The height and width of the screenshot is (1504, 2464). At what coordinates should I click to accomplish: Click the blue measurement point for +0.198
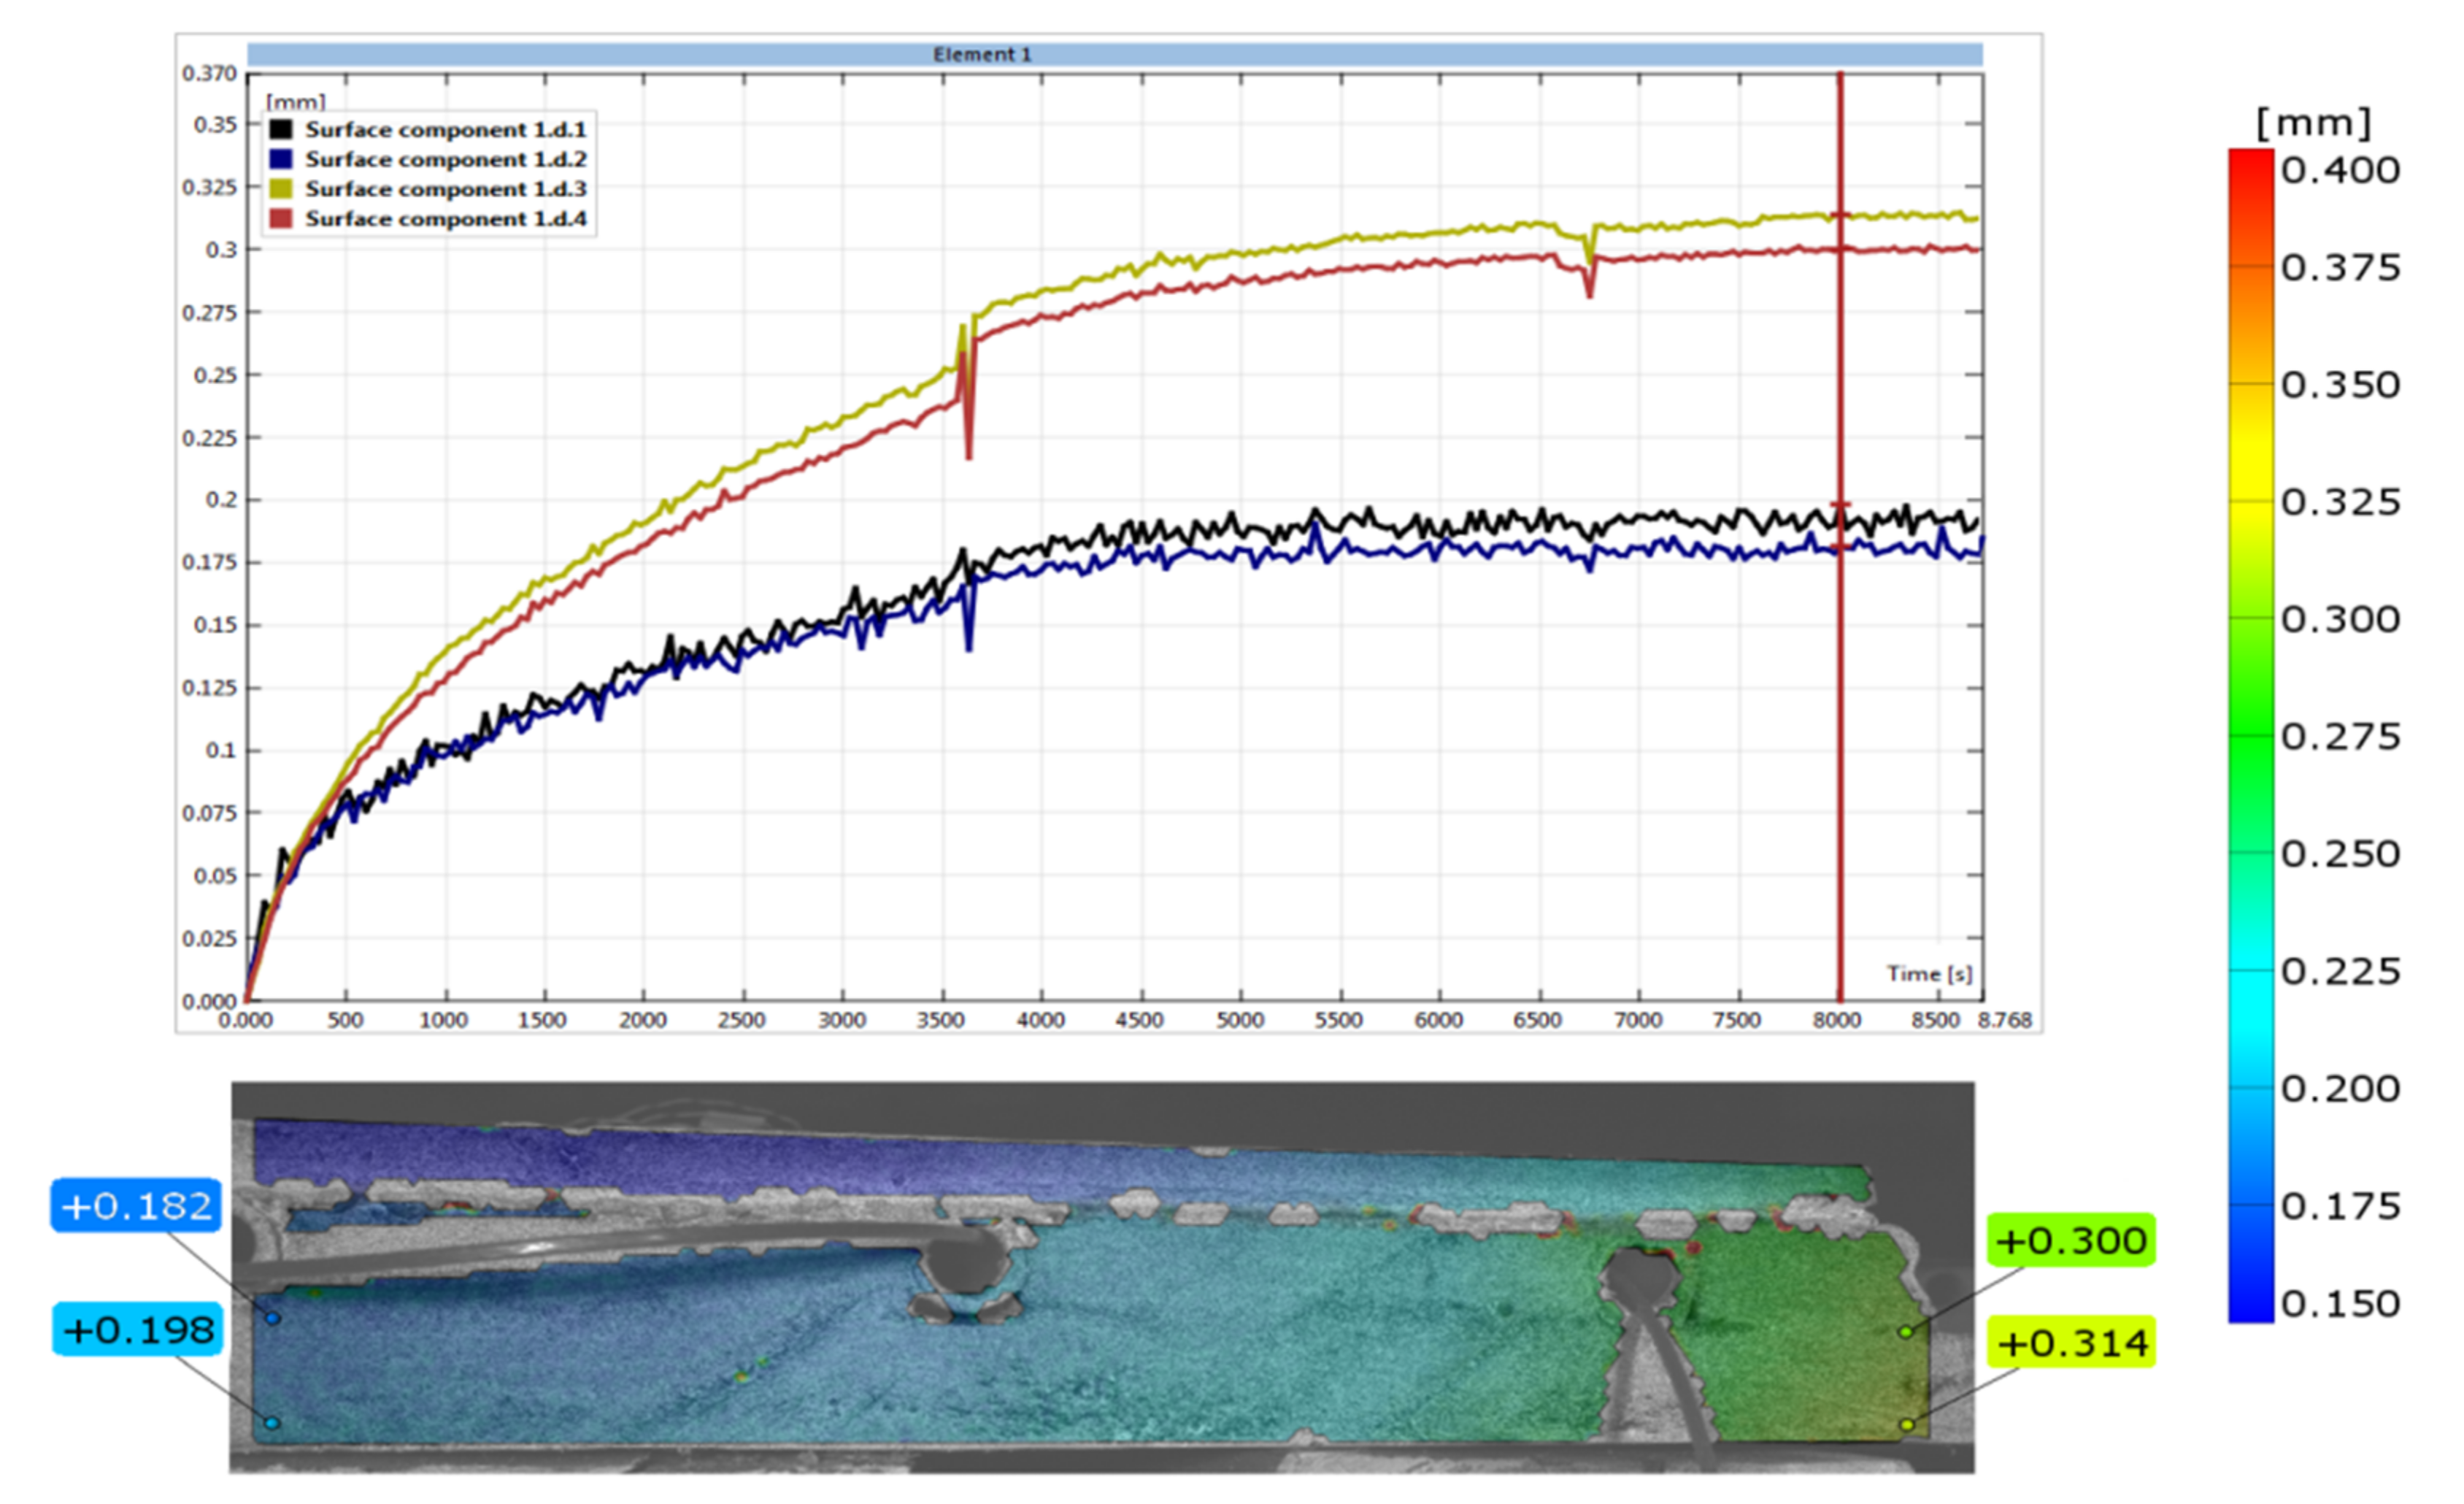click(x=272, y=1423)
